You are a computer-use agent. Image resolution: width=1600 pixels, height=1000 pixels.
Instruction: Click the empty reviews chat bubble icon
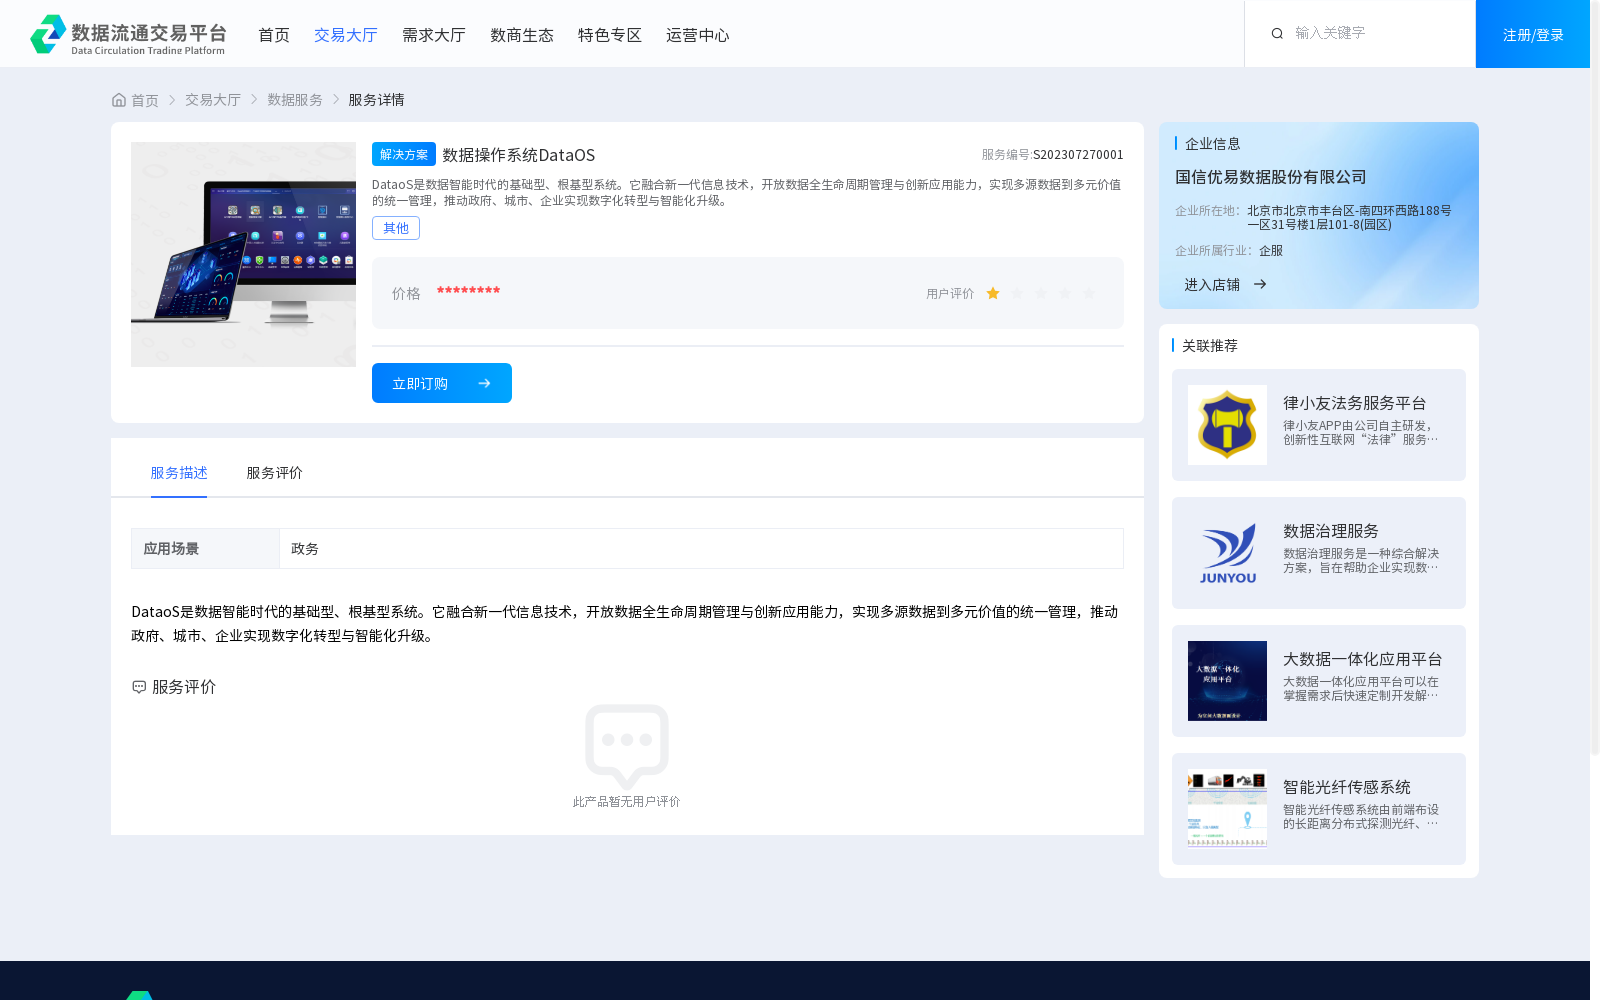627,746
